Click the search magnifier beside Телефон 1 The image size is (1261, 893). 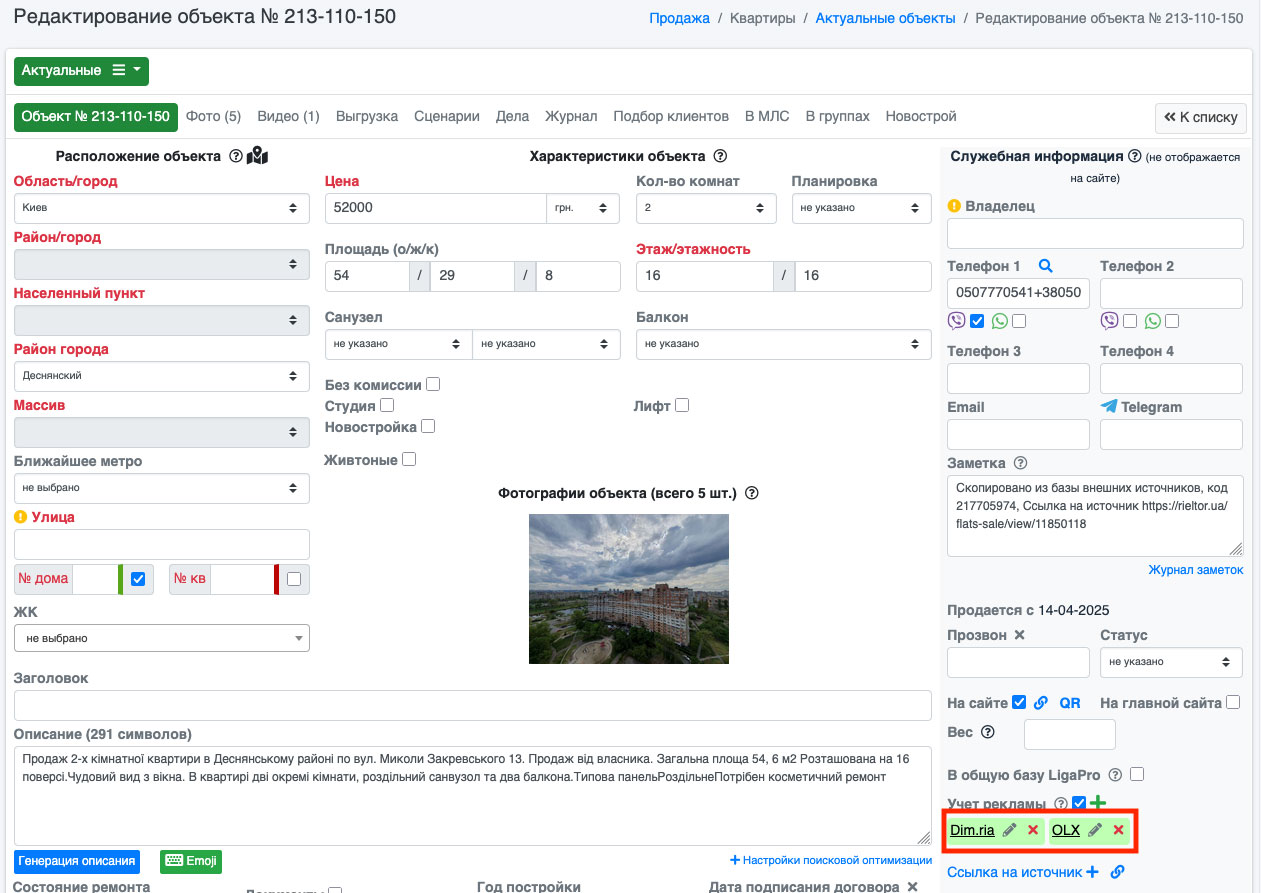(1045, 266)
